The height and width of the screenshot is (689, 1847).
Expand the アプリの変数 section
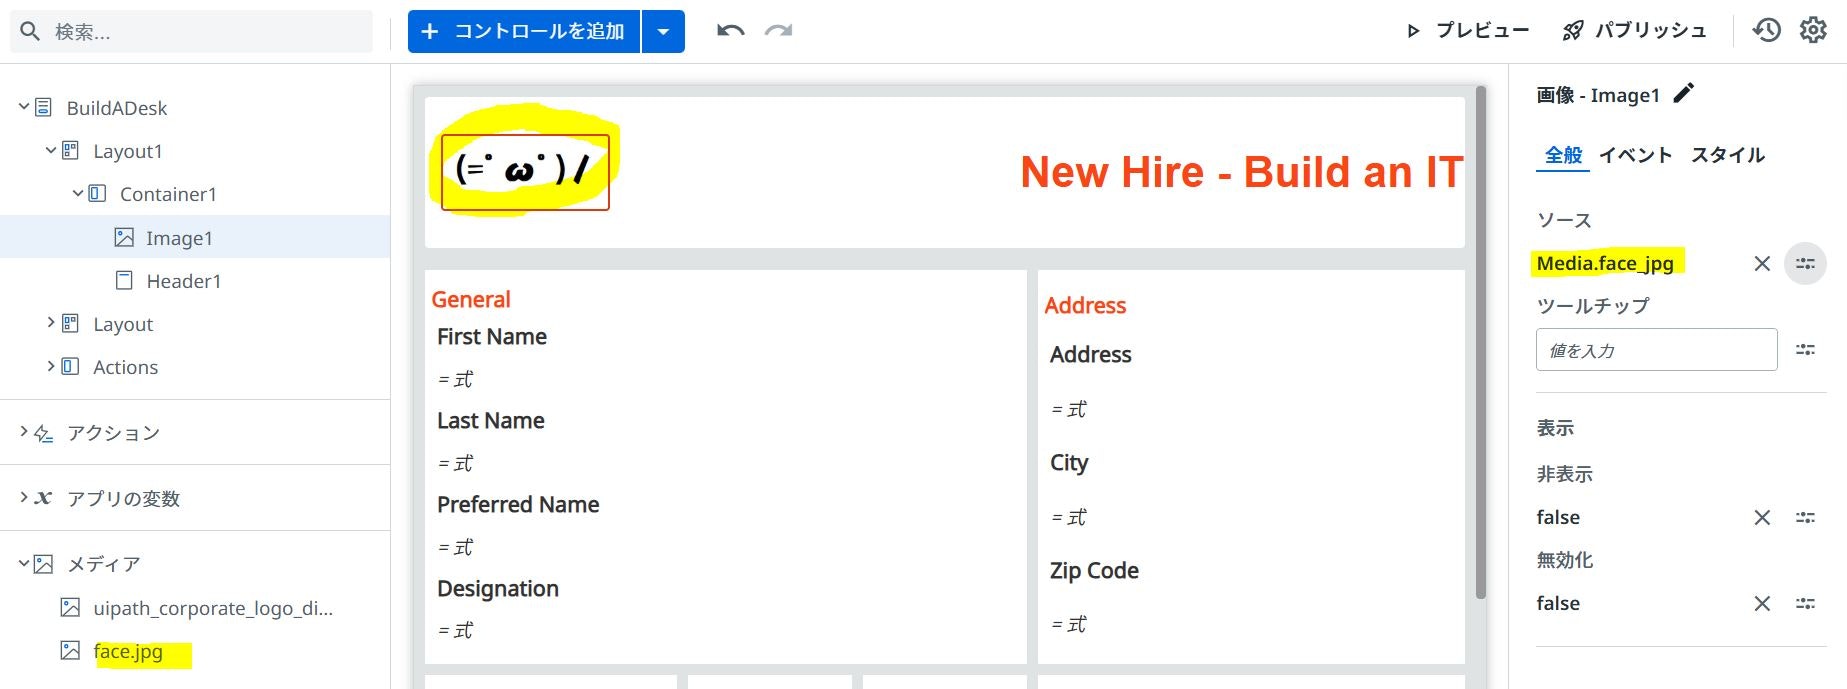pos(24,497)
